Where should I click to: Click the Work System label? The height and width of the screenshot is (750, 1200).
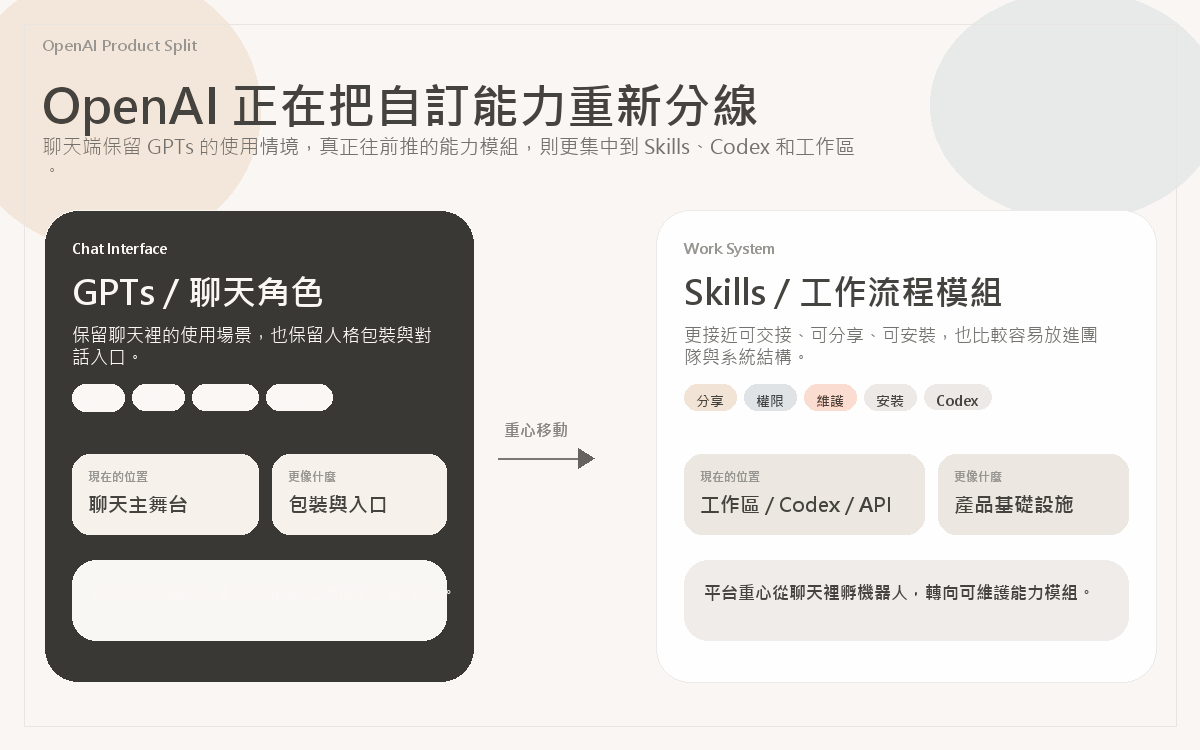[x=729, y=249]
